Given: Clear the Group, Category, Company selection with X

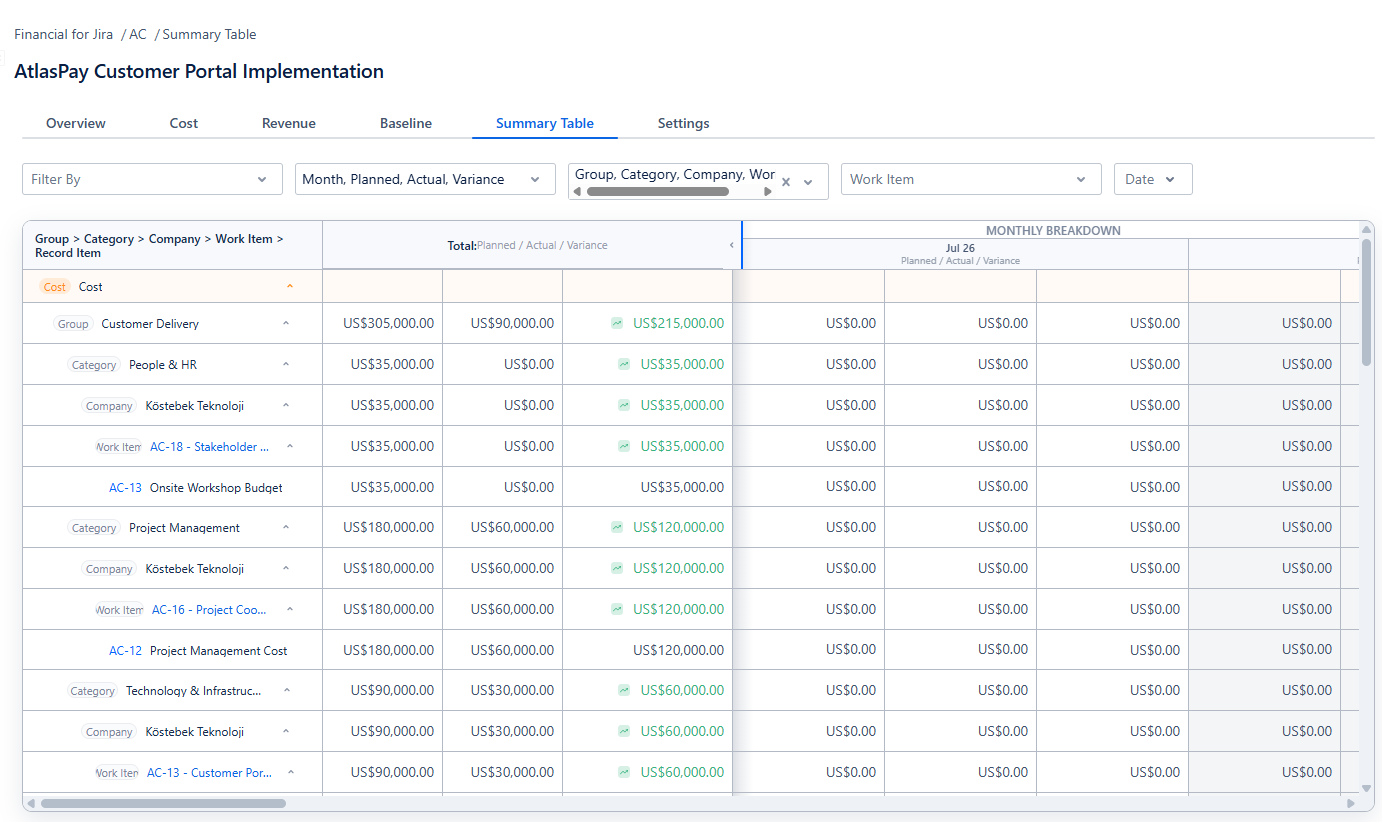Looking at the screenshot, I should pyautogui.click(x=786, y=182).
